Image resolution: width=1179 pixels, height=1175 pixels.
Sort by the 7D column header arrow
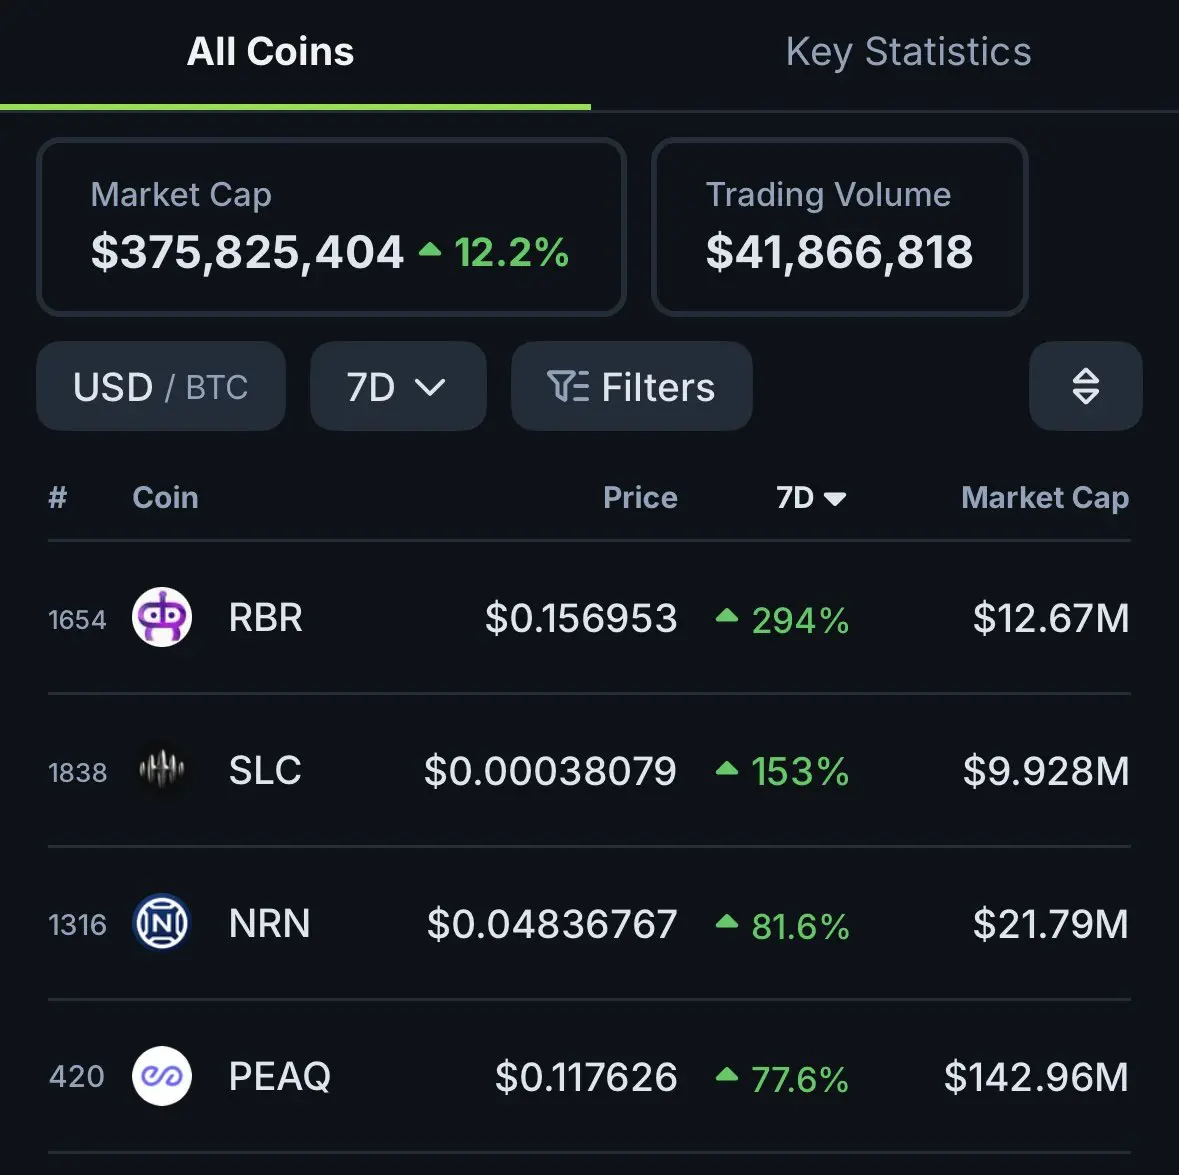(x=835, y=498)
